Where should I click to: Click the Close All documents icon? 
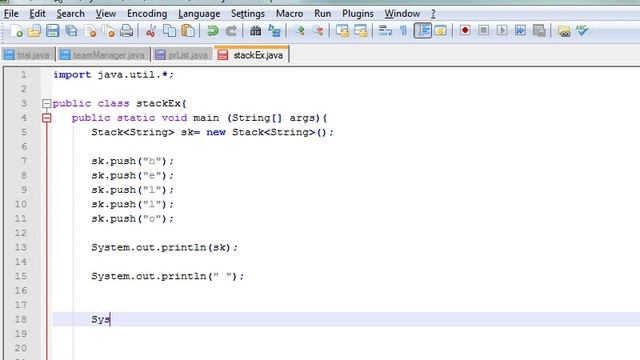coord(109,31)
